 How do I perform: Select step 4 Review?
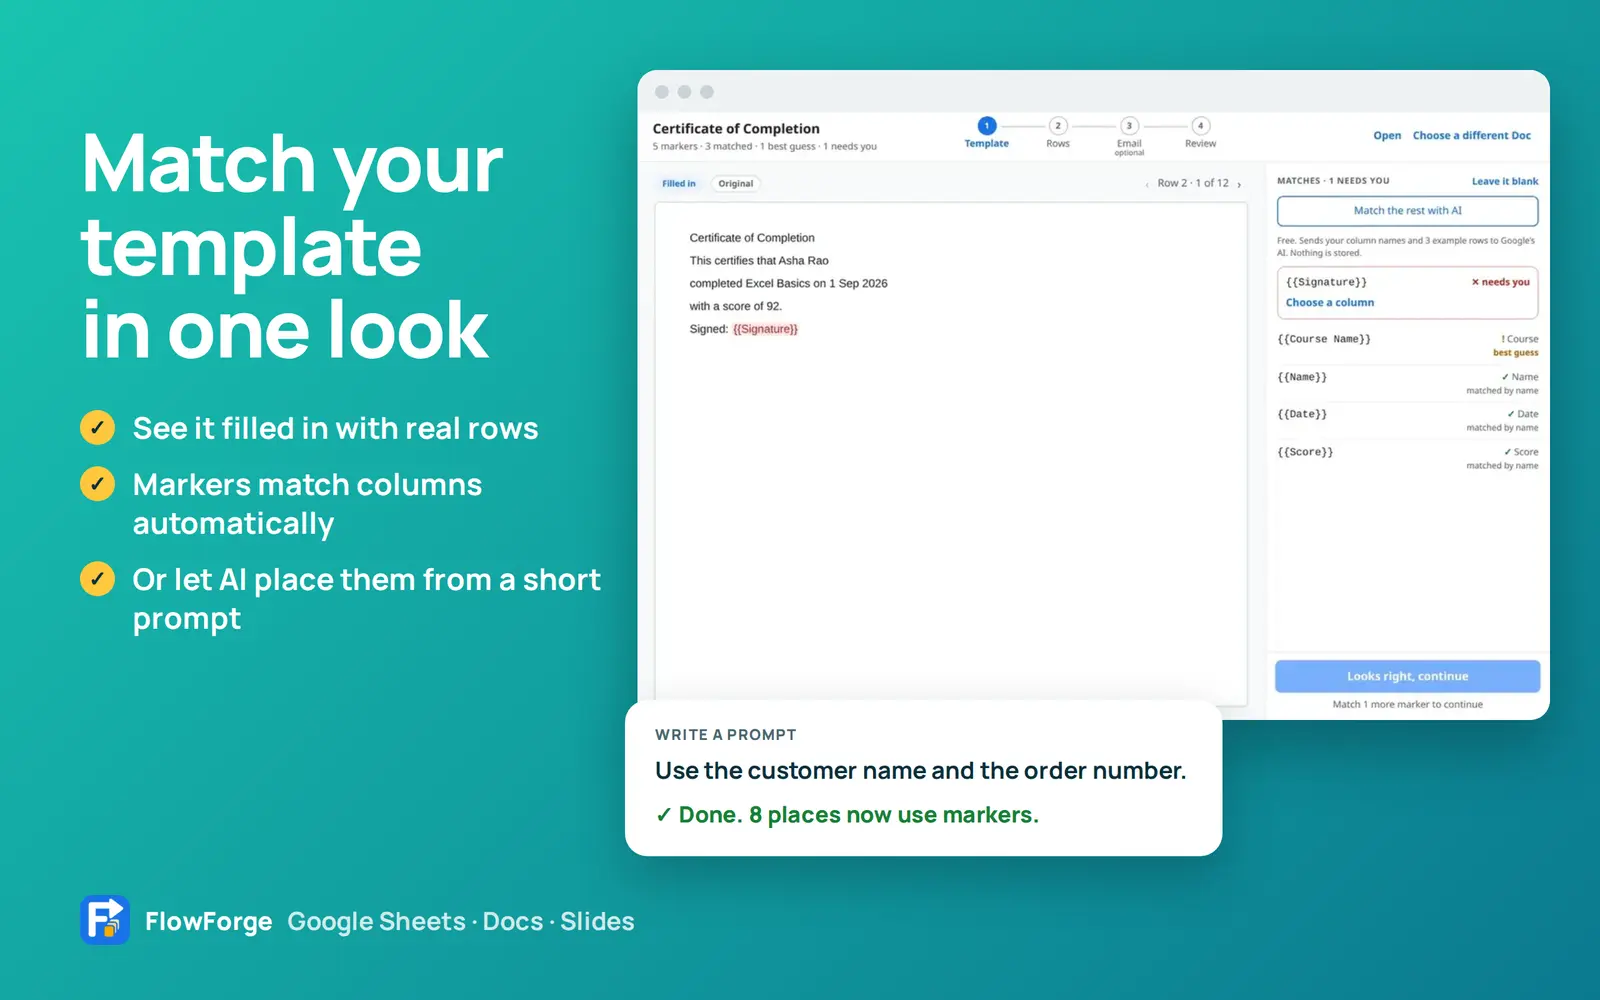coord(1200,132)
